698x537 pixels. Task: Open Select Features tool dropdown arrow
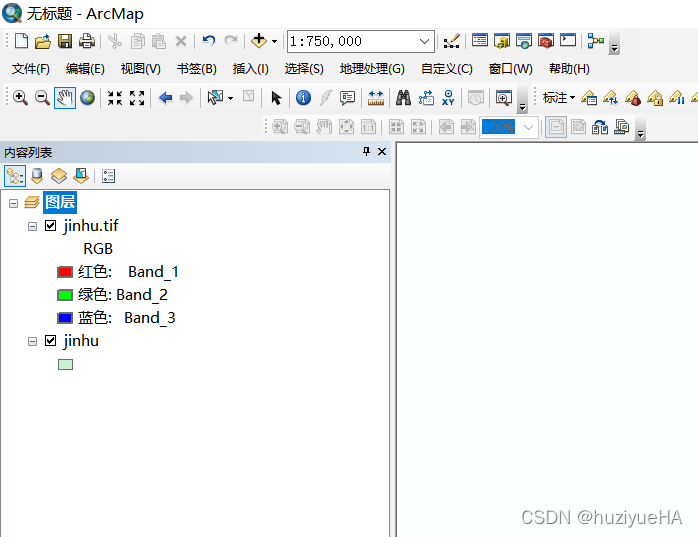pyautogui.click(x=230, y=98)
